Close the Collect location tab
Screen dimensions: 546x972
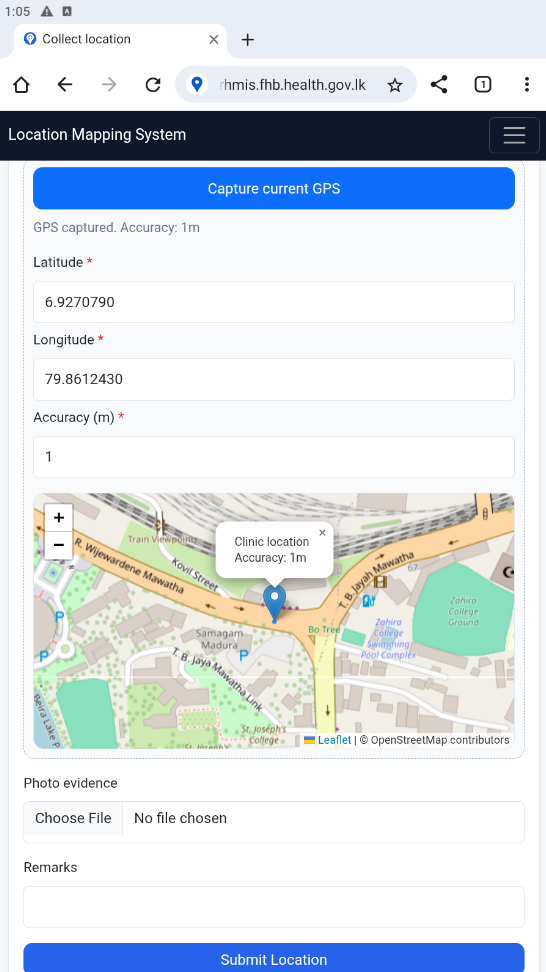pos(214,40)
